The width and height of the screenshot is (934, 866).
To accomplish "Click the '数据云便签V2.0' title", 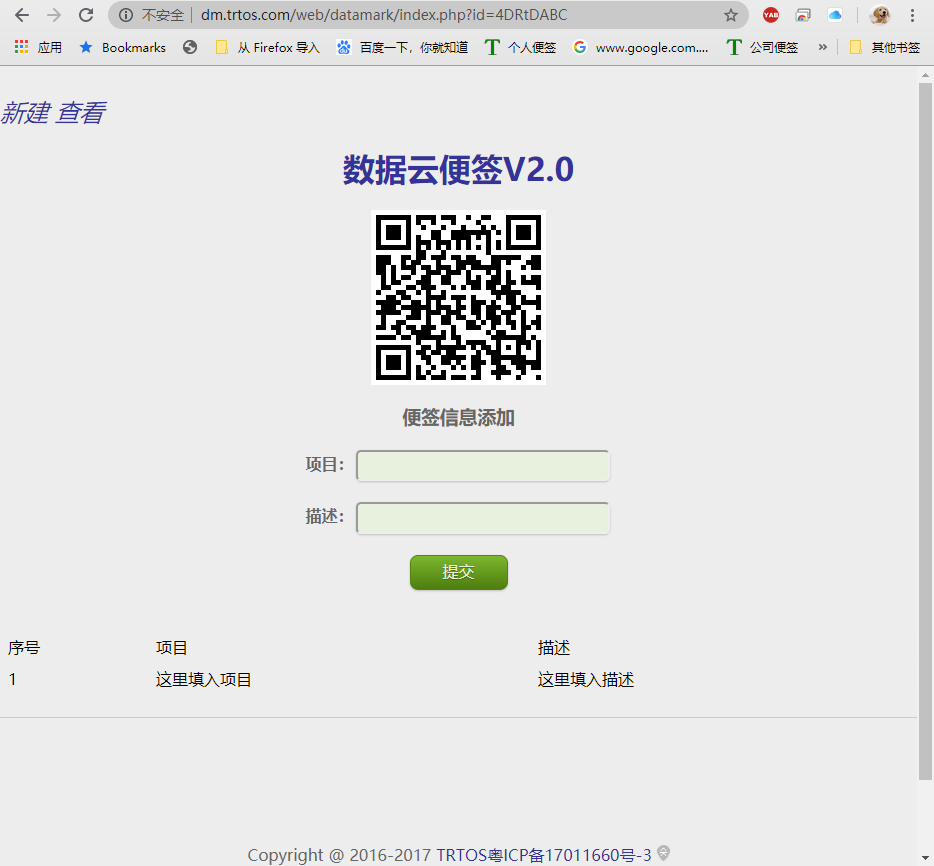I will pos(458,170).
